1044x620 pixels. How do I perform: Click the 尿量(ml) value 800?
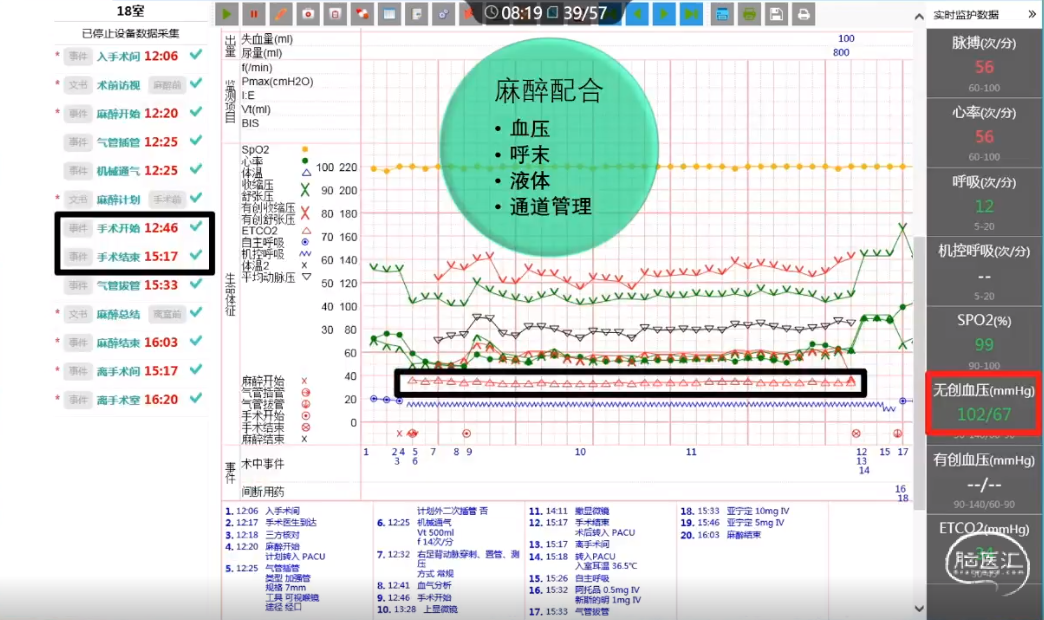pyautogui.click(x=841, y=53)
